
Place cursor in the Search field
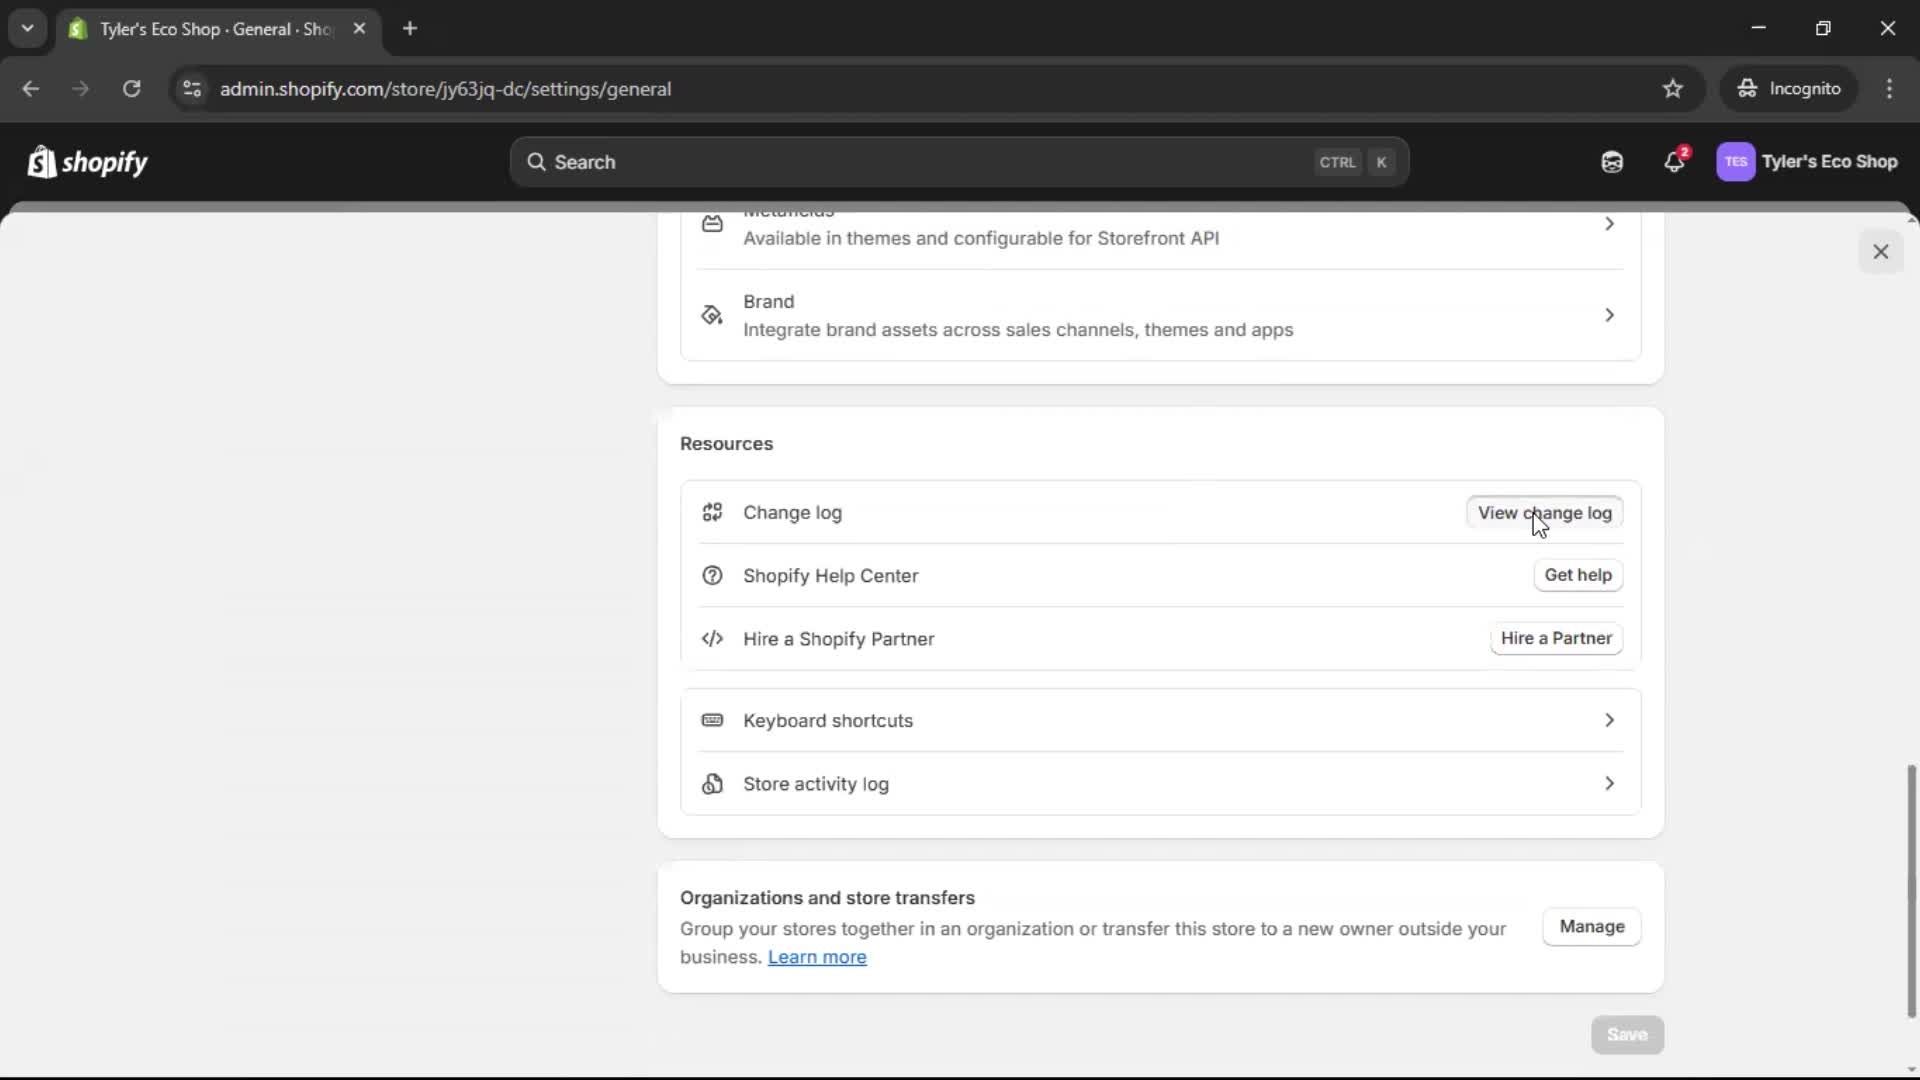(900, 161)
